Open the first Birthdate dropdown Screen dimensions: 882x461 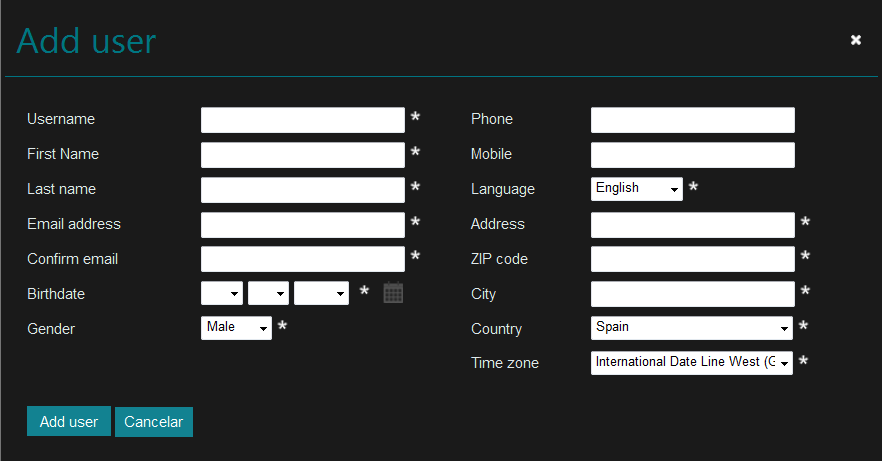pyautogui.click(x=222, y=293)
